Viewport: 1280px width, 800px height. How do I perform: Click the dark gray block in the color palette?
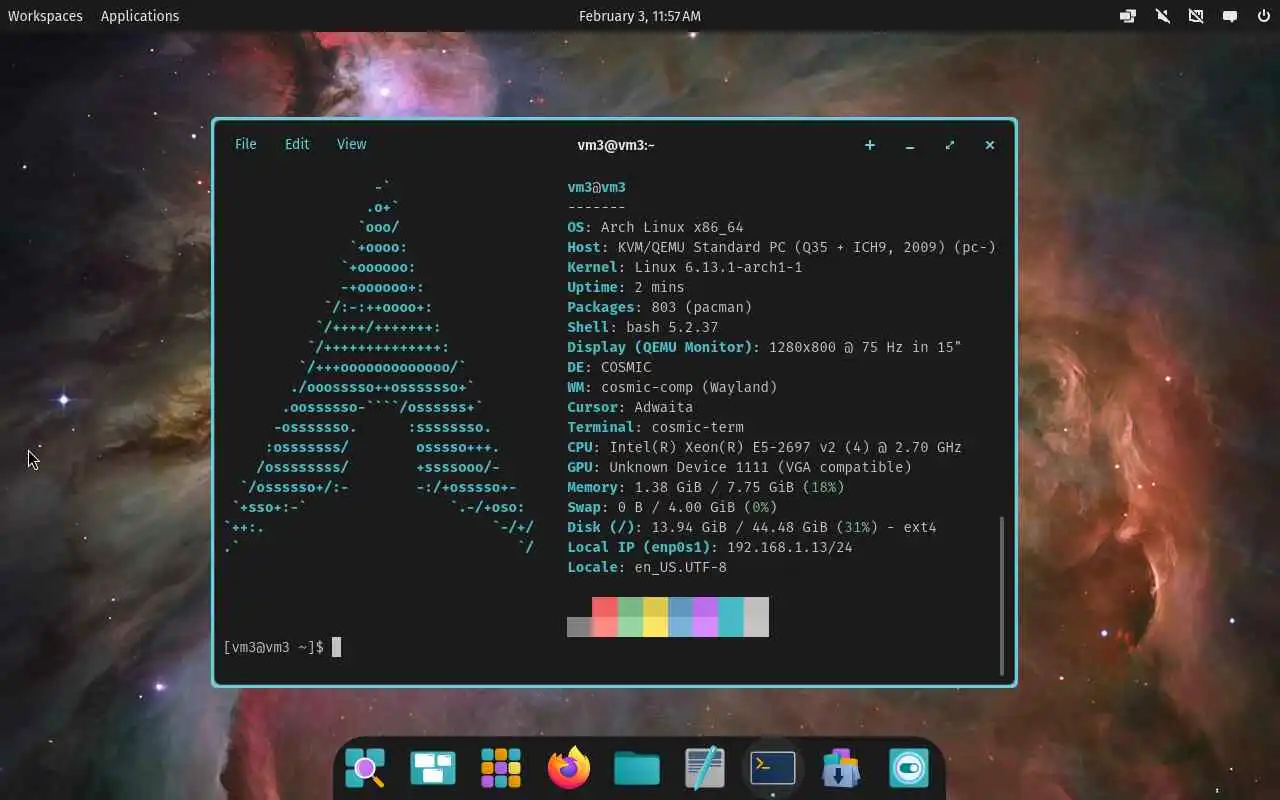pos(579,627)
